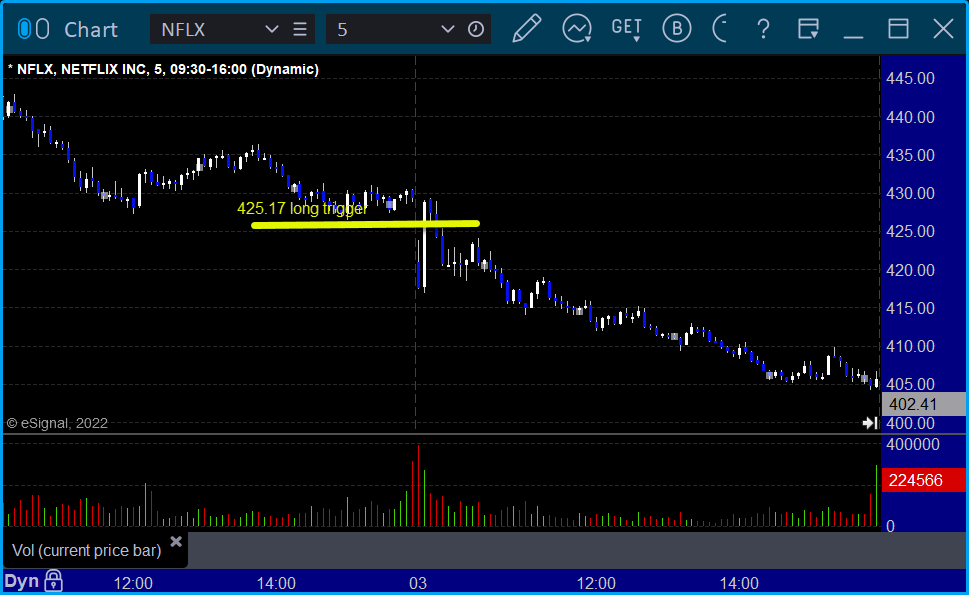Open the time template clock icon

click(476, 29)
